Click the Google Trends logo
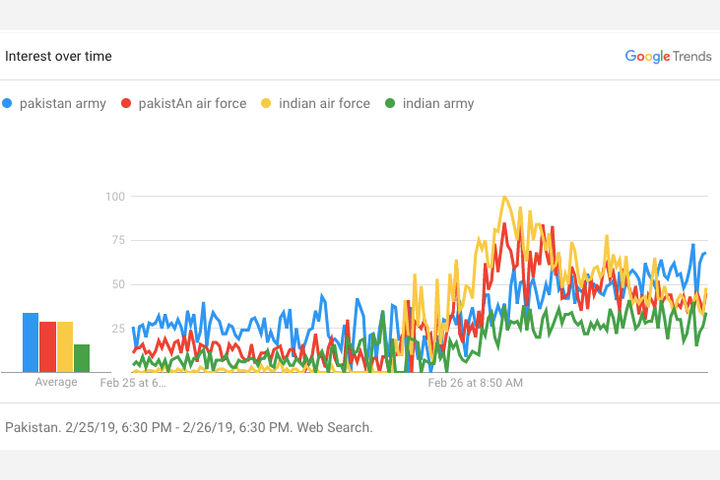720x480 pixels. pyautogui.click(x=668, y=56)
